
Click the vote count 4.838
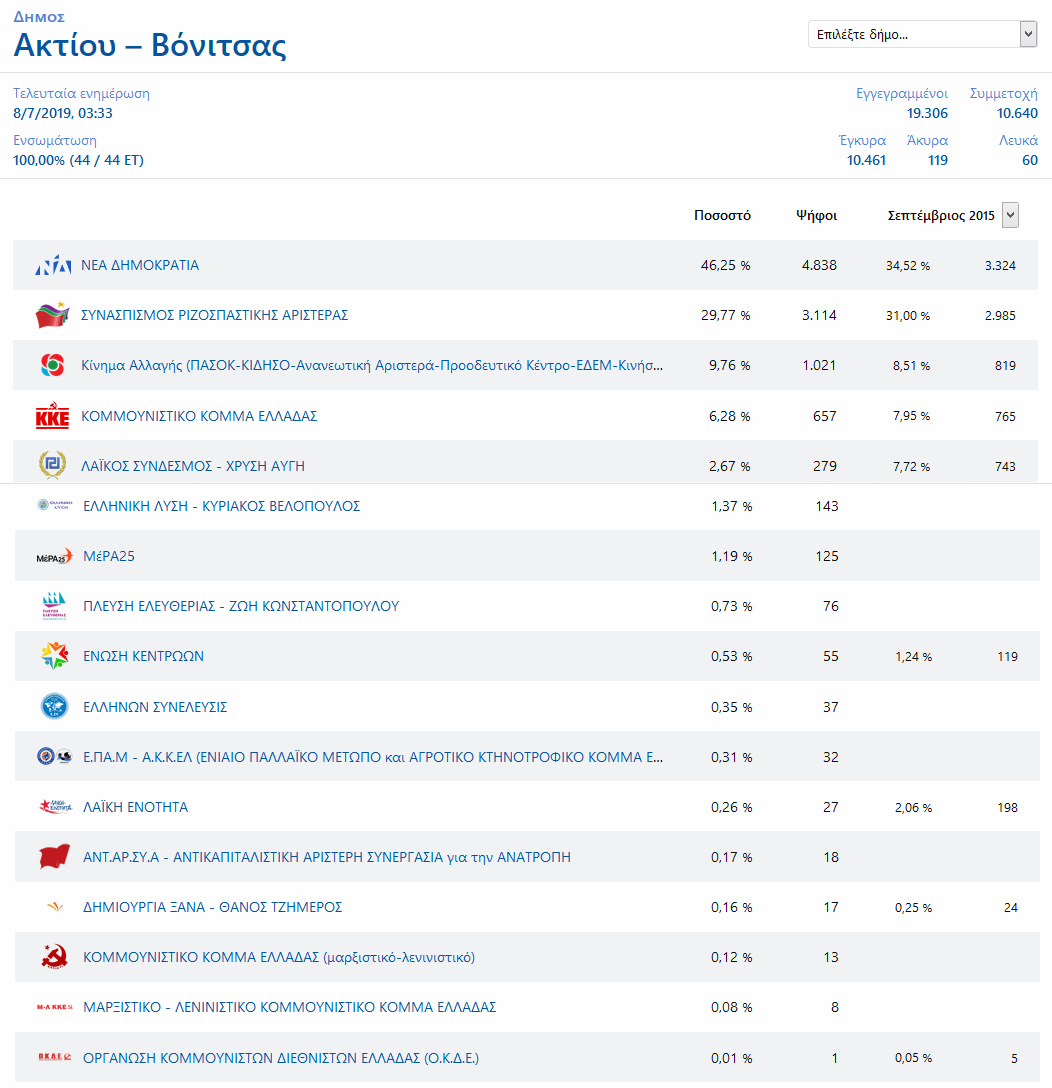[819, 265]
